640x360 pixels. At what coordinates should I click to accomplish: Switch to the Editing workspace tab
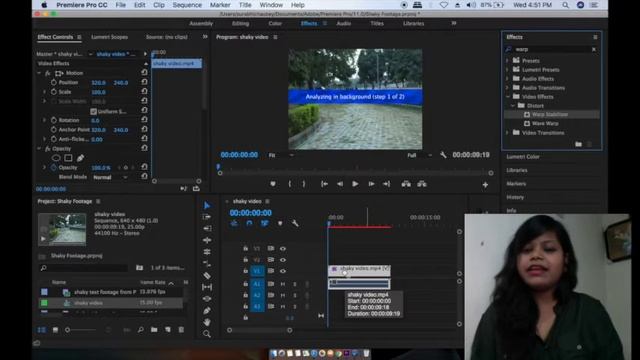click(240, 23)
